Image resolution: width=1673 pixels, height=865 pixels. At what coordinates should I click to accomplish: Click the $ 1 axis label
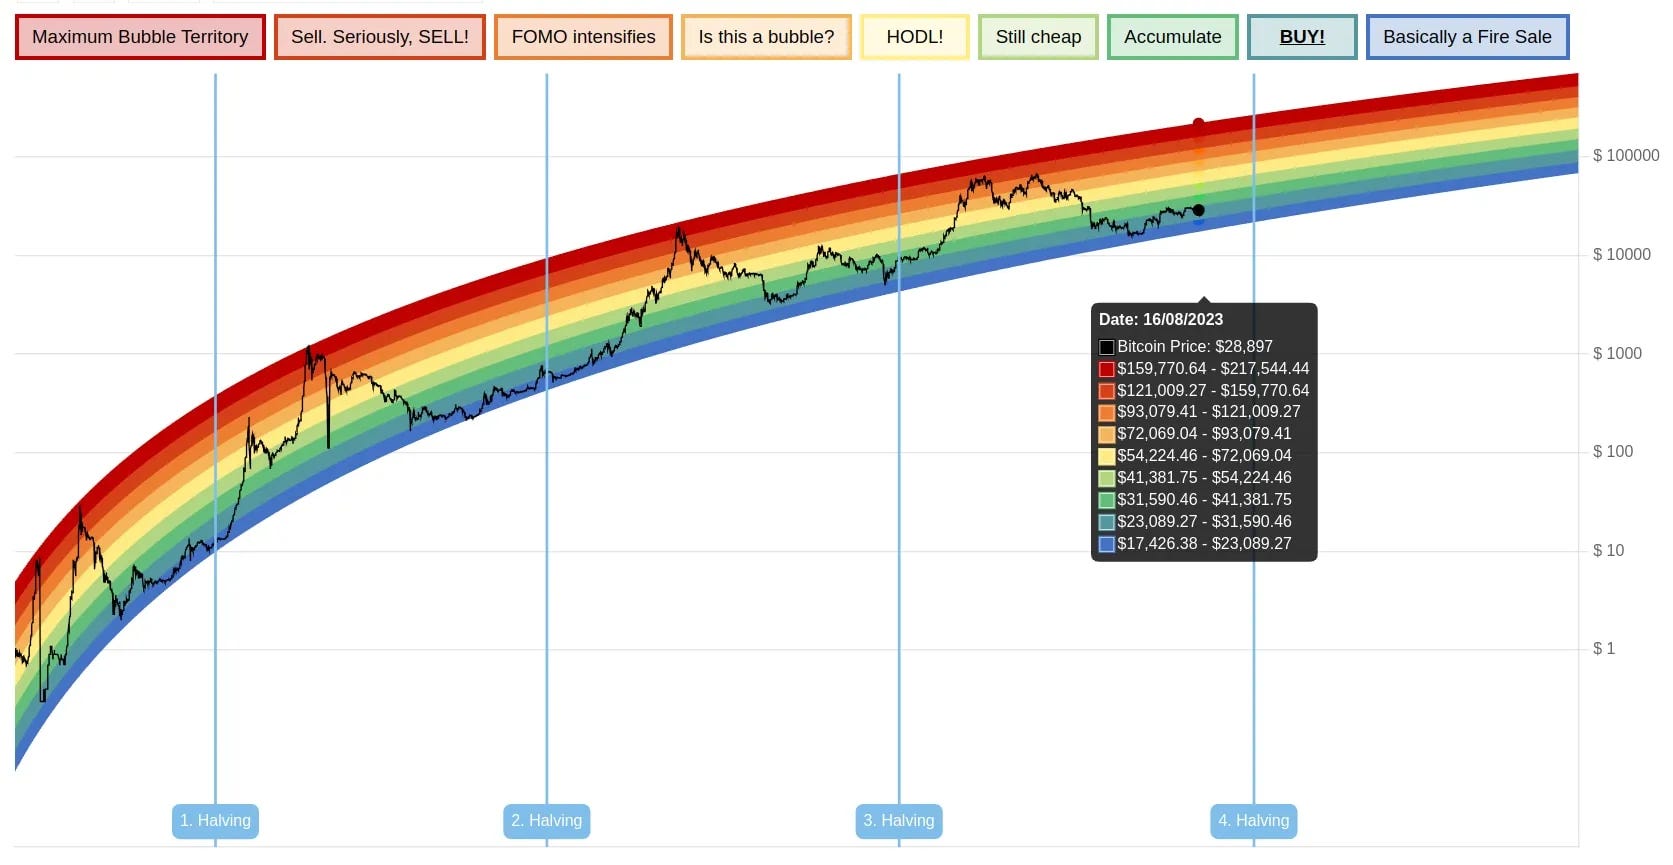(x=1604, y=649)
